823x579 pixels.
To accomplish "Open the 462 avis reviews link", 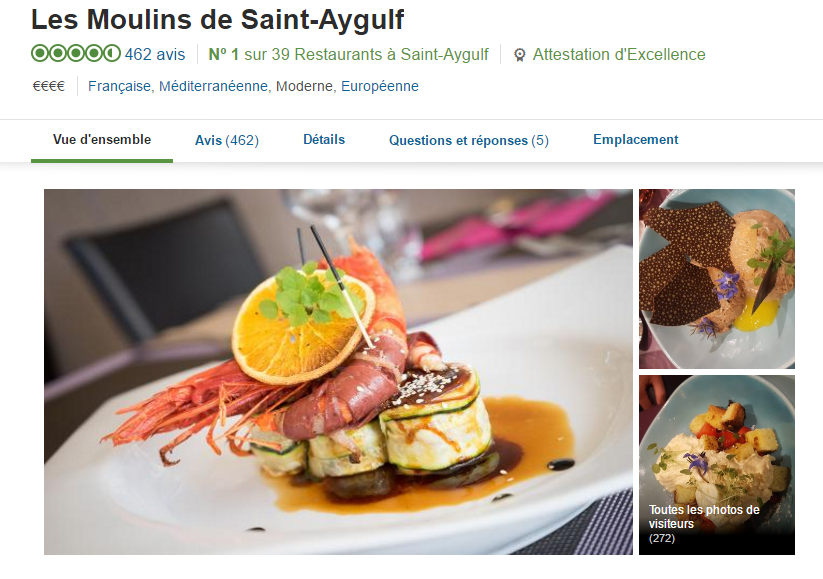I will tap(155, 54).
